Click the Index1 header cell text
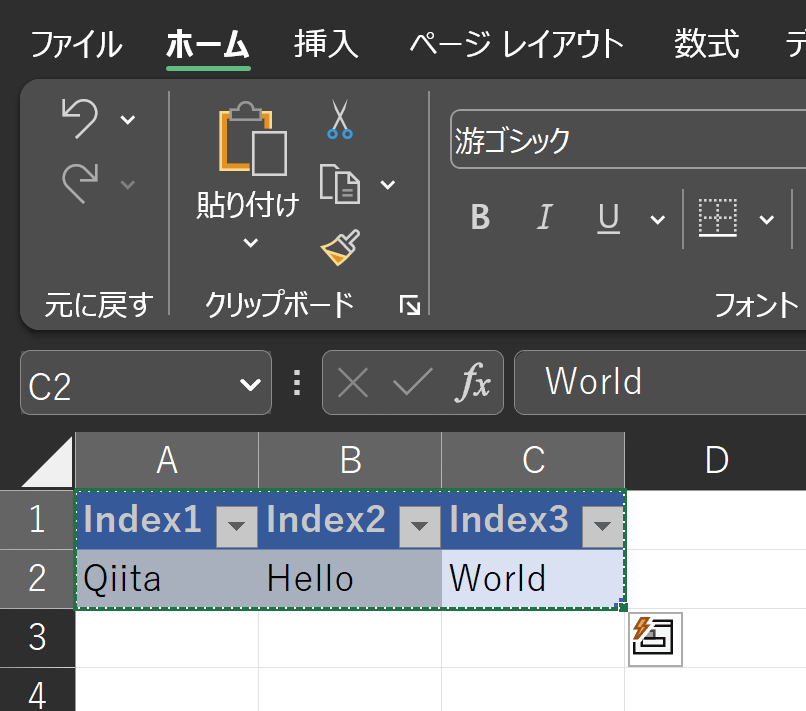This screenshot has height=711, width=806. [x=142, y=519]
